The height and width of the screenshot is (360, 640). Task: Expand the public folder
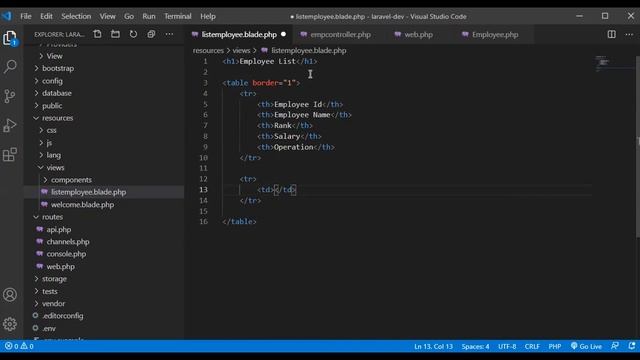[52, 106]
